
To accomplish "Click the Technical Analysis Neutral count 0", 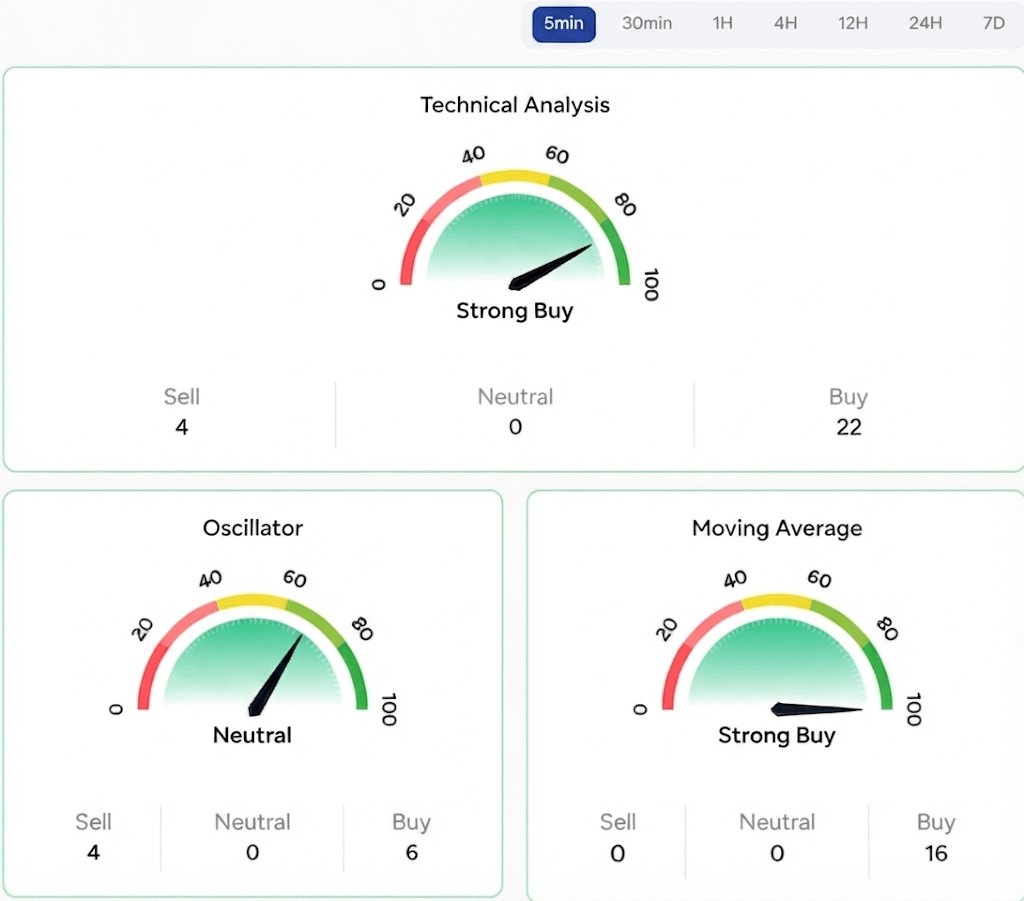I will pyautogui.click(x=515, y=427).
